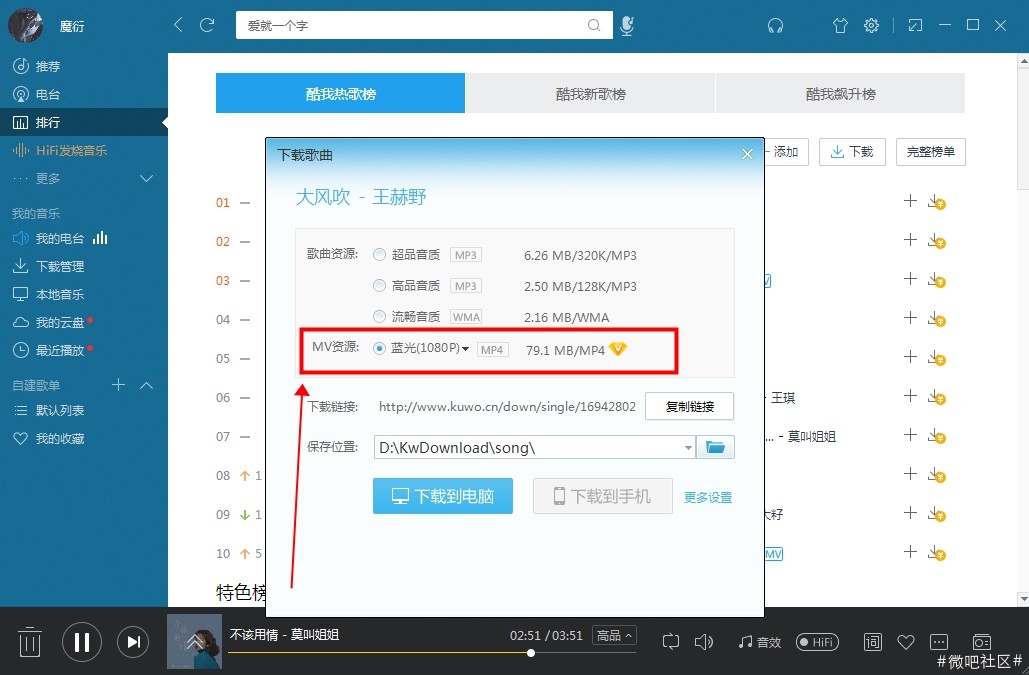Close the 下载歌曲 dialog

pos(747,154)
